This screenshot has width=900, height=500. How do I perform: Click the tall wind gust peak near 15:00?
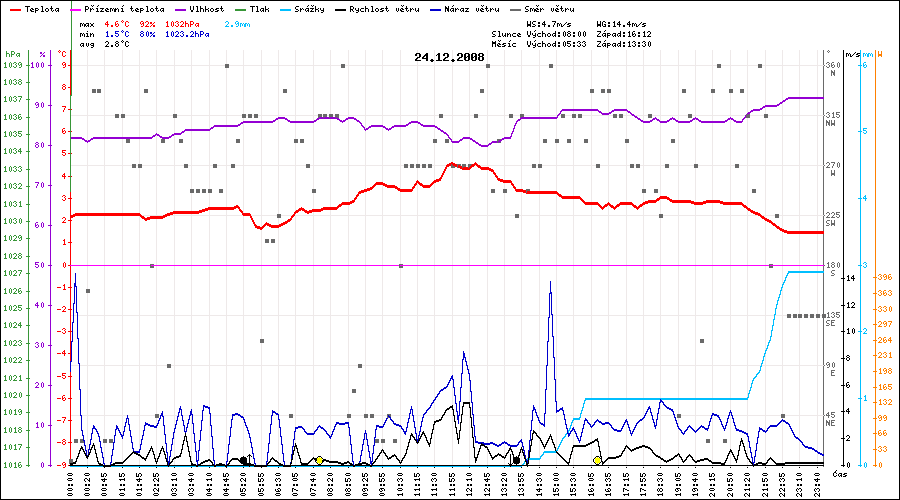(x=550, y=284)
